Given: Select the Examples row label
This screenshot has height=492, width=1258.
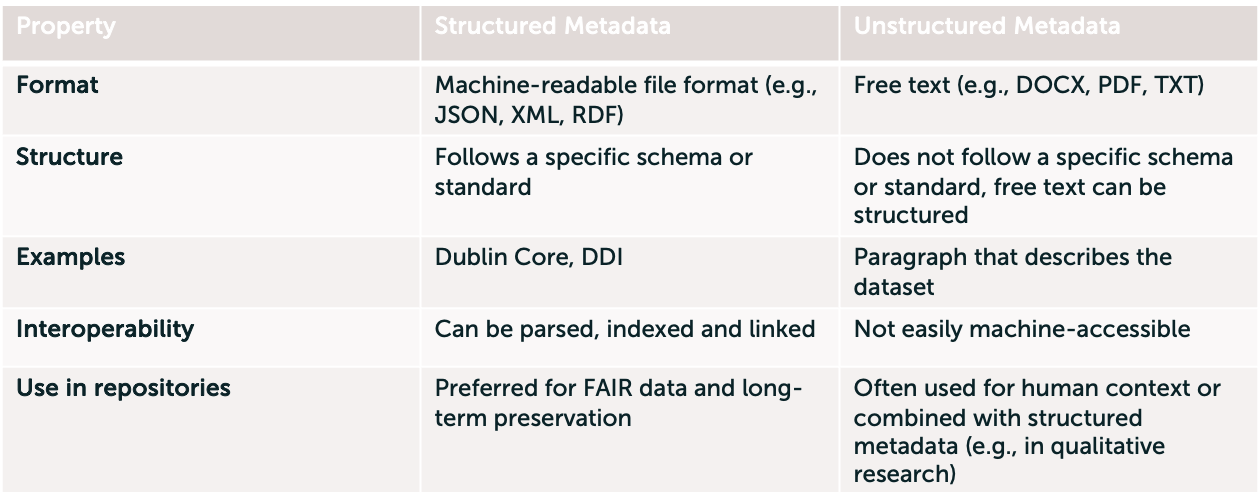Looking at the screenshot, I should pyautogui.click(x=70, y=257).
